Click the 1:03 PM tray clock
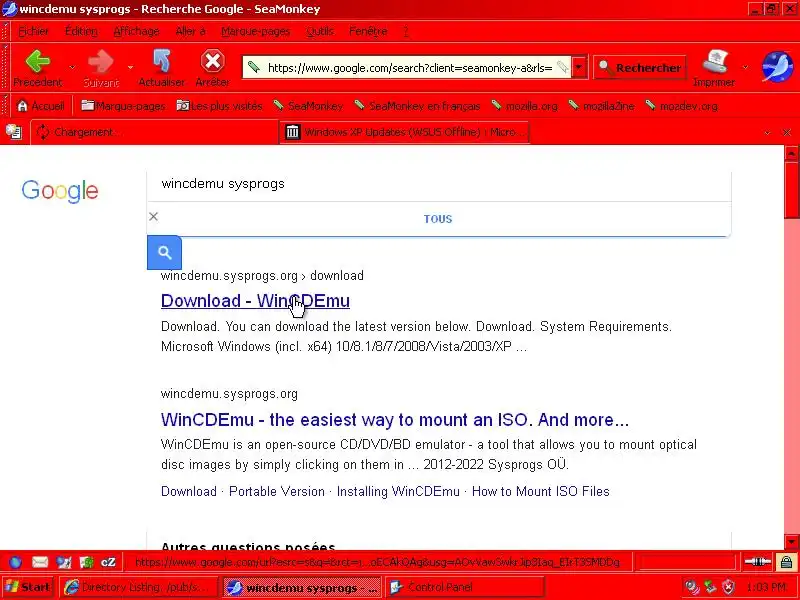 [766, 587]
